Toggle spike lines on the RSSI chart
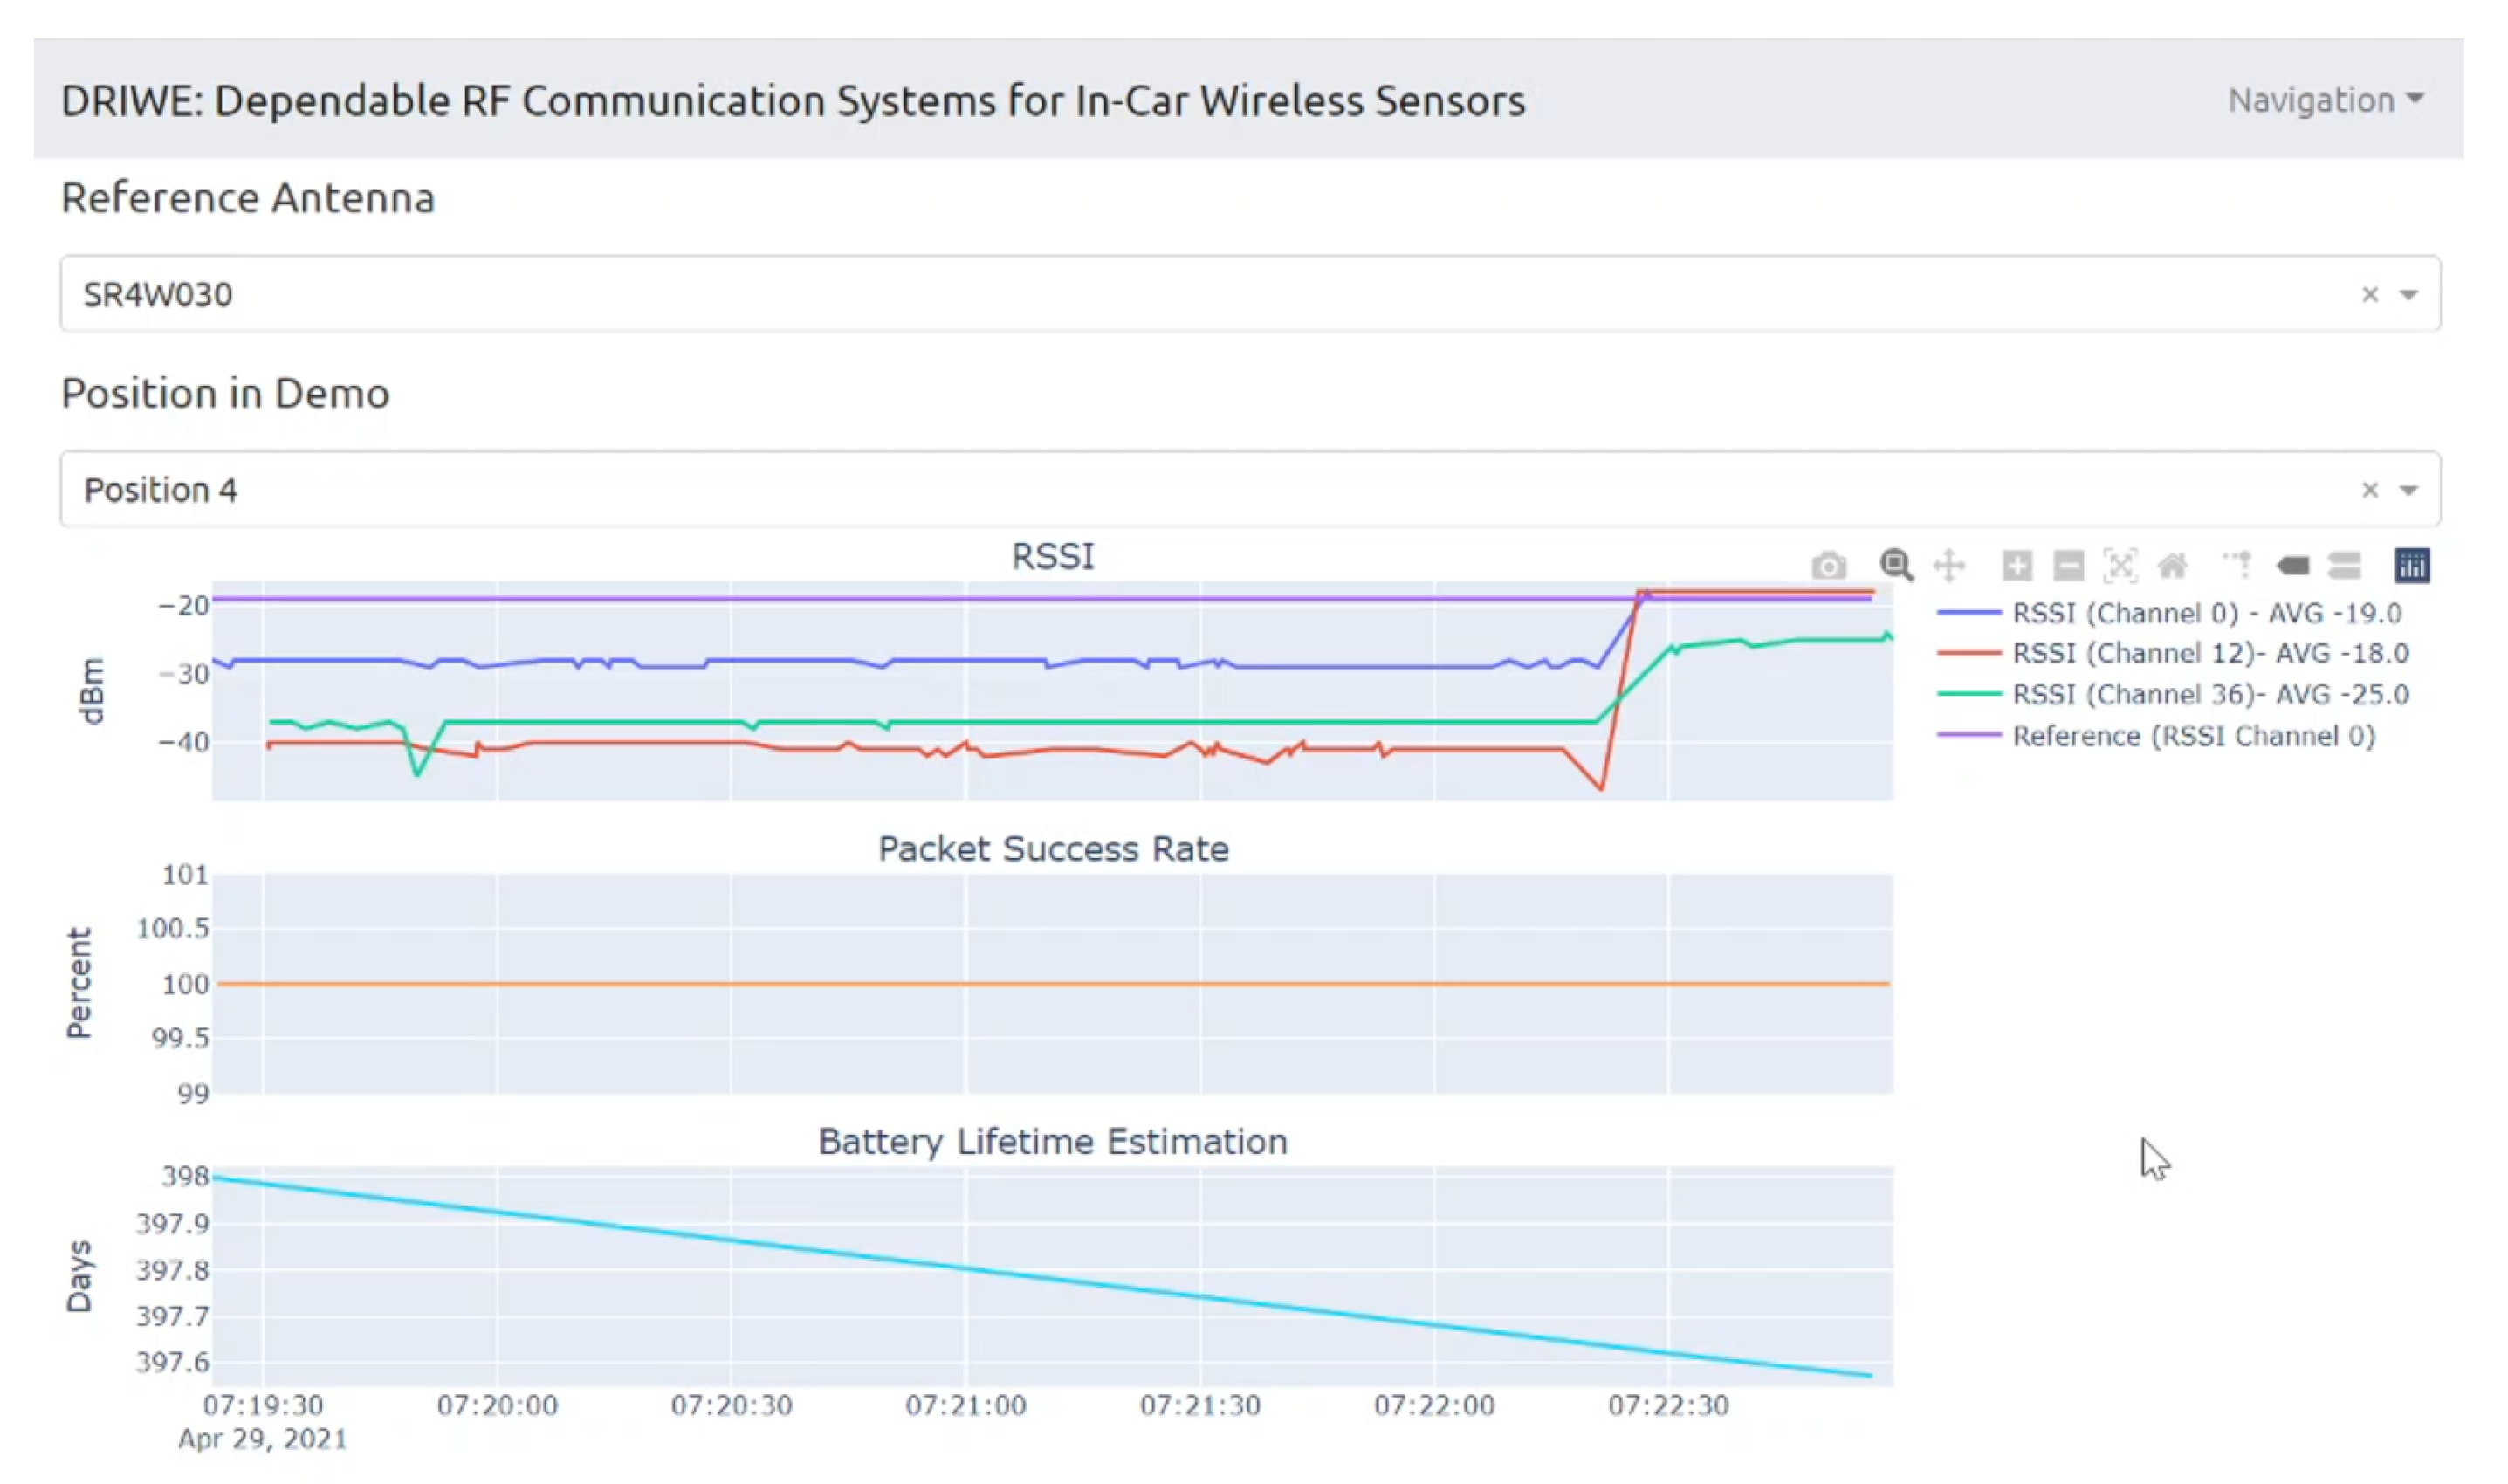This screenshot has width=2508, height=1484. tap(2238, 565)
